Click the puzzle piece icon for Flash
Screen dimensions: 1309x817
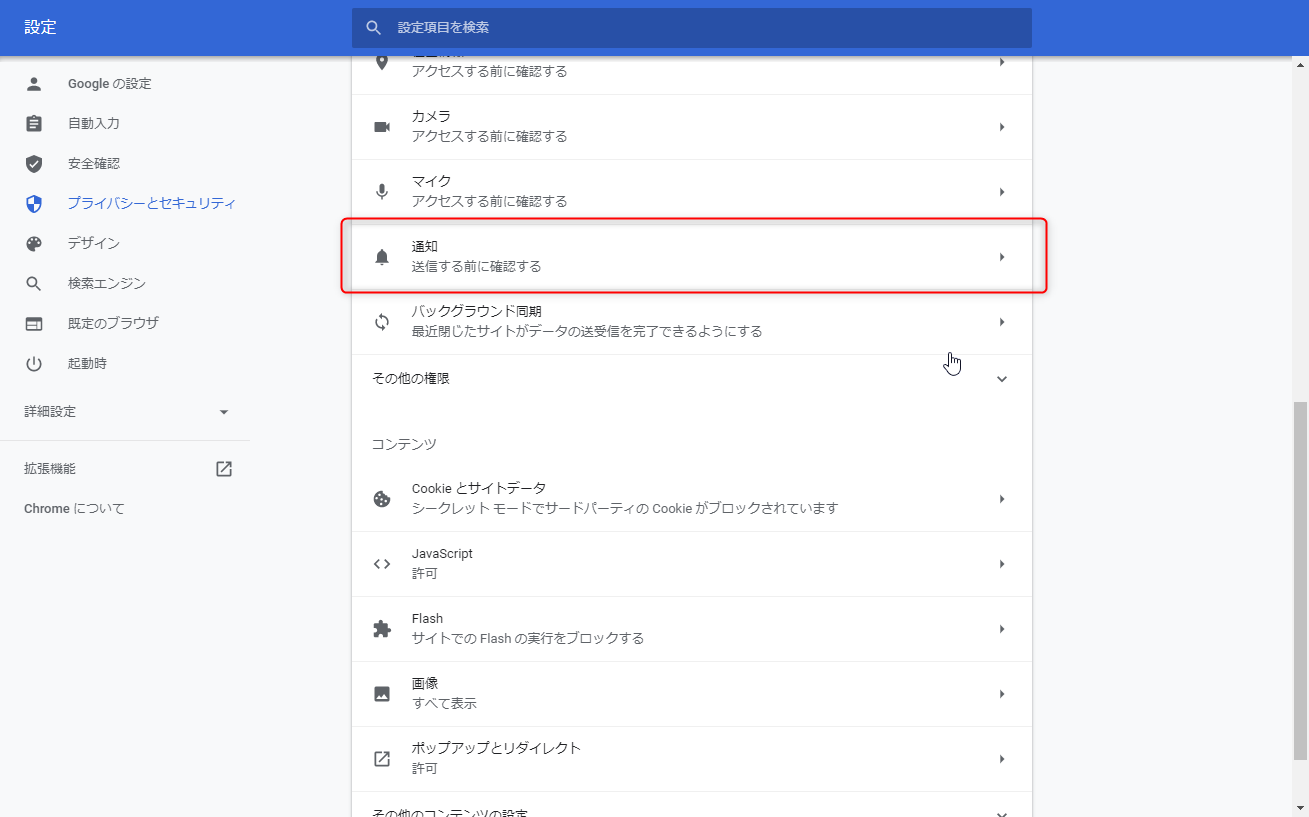click(382, 629)
